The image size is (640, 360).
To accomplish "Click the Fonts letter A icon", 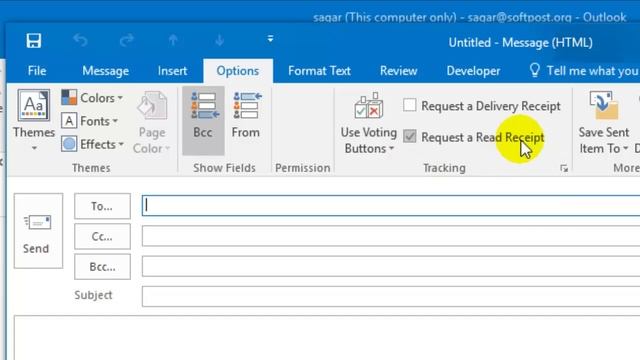I will tap(69, 121).
